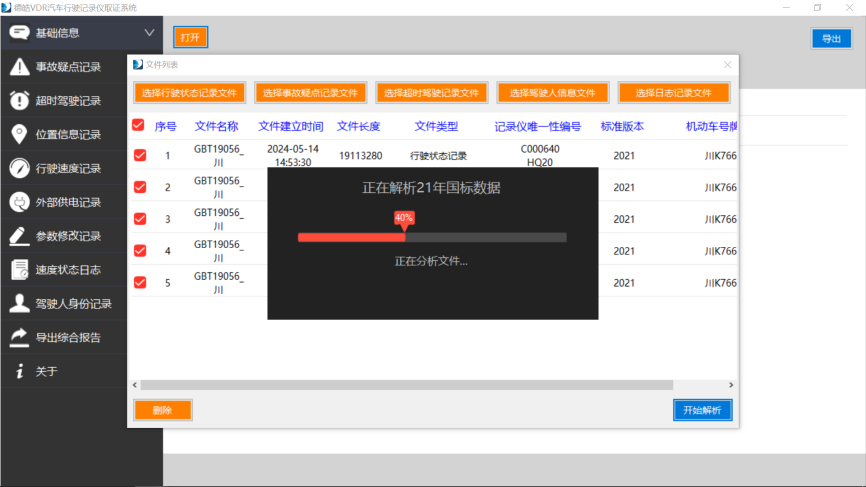Screen dimensions: 866x487
Task: Click the 超时驾驶记录 alarm clock icon
Action: click(19, 100)
